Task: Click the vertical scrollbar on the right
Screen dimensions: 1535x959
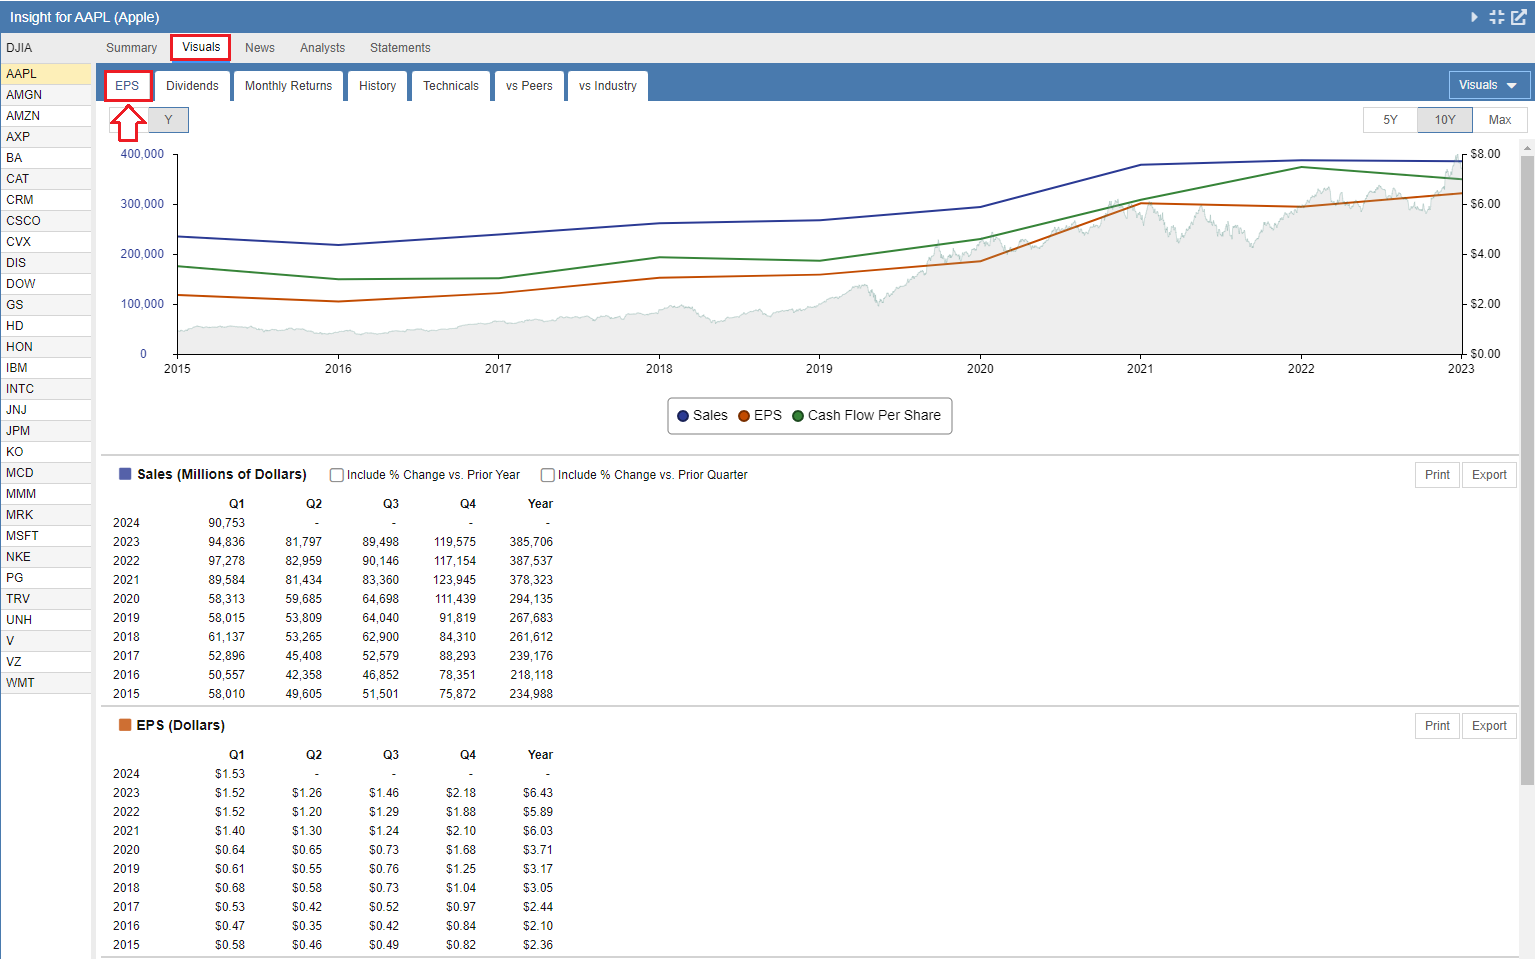Action: 1527,470
